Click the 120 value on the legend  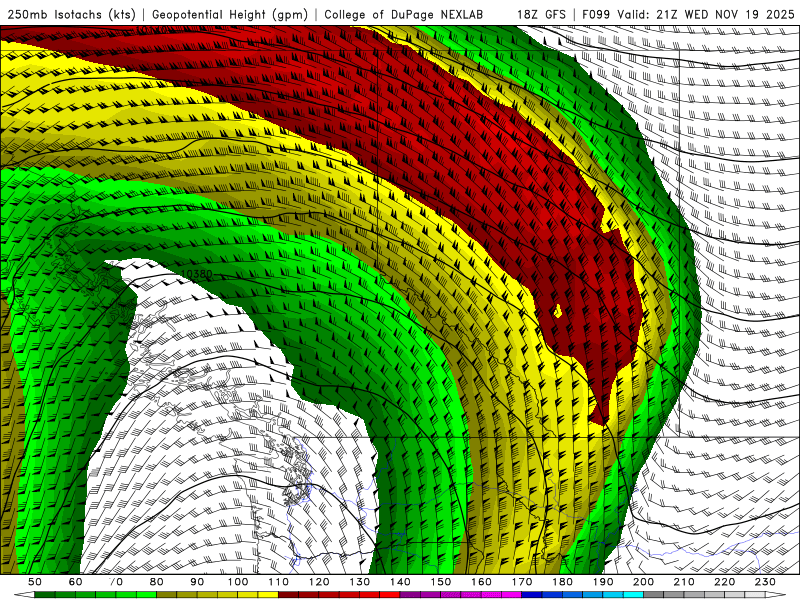319,582
